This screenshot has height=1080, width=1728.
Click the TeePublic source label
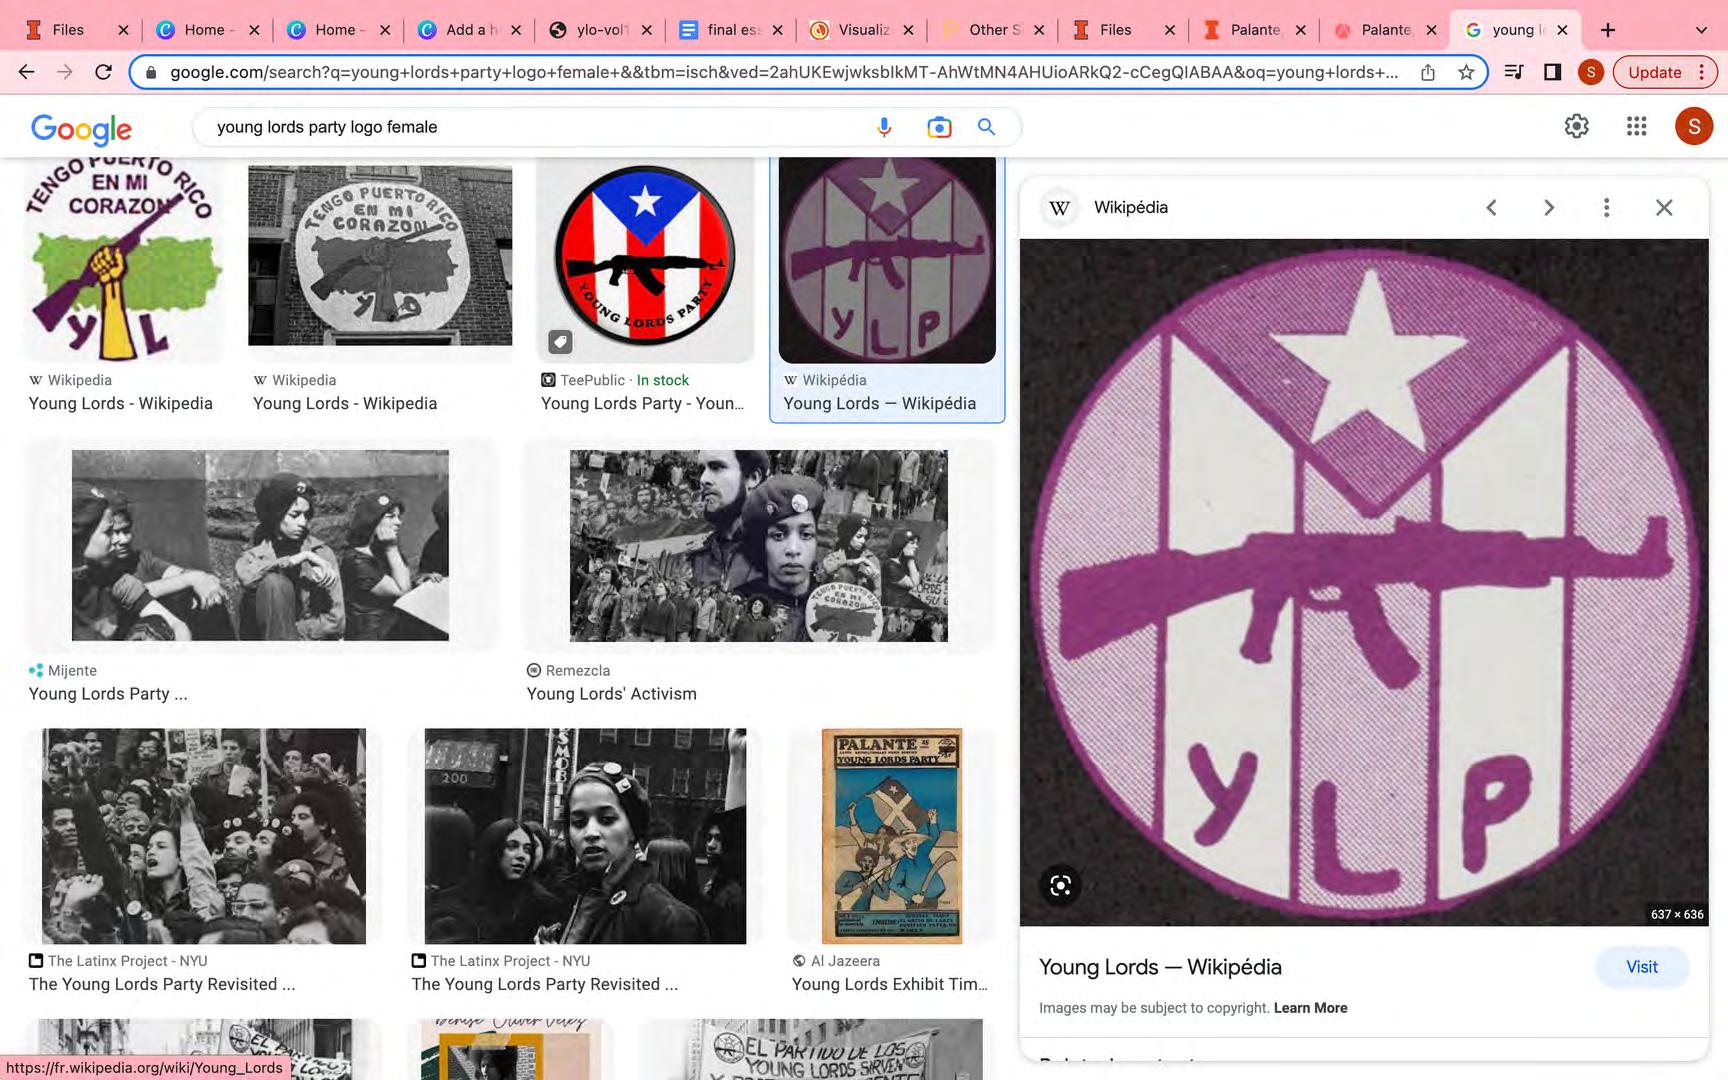(x=592, y=380)
